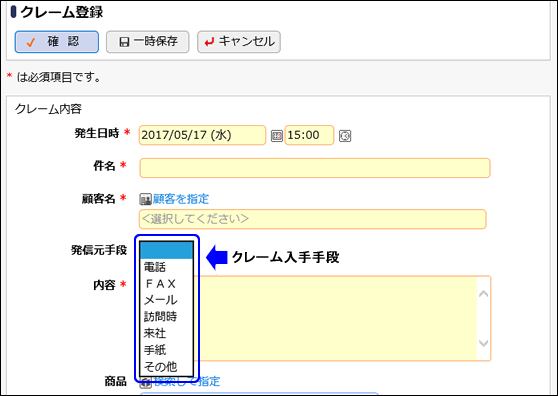The height and width of the screenshot is (396, 558).
Task: Click the 発生日時 date input field
Action: pyautogui.click(x=202, y=135)
